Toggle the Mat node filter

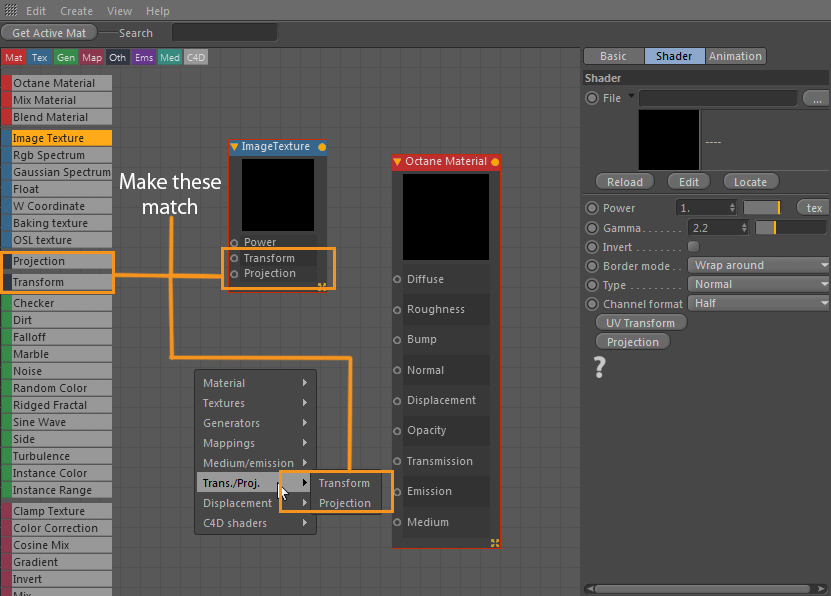click(14, 57)
